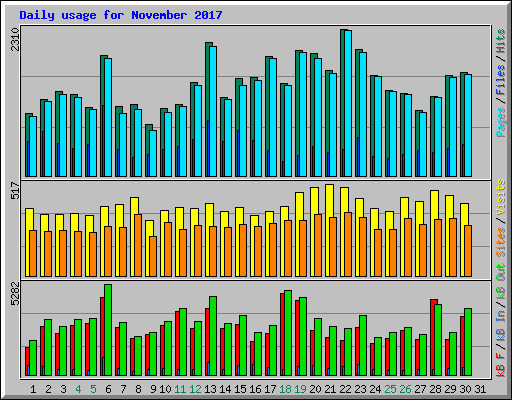The width and height of the screenshot is (512, 400).
Task: Click day label "23" on the x-axis
Action: 360,389
